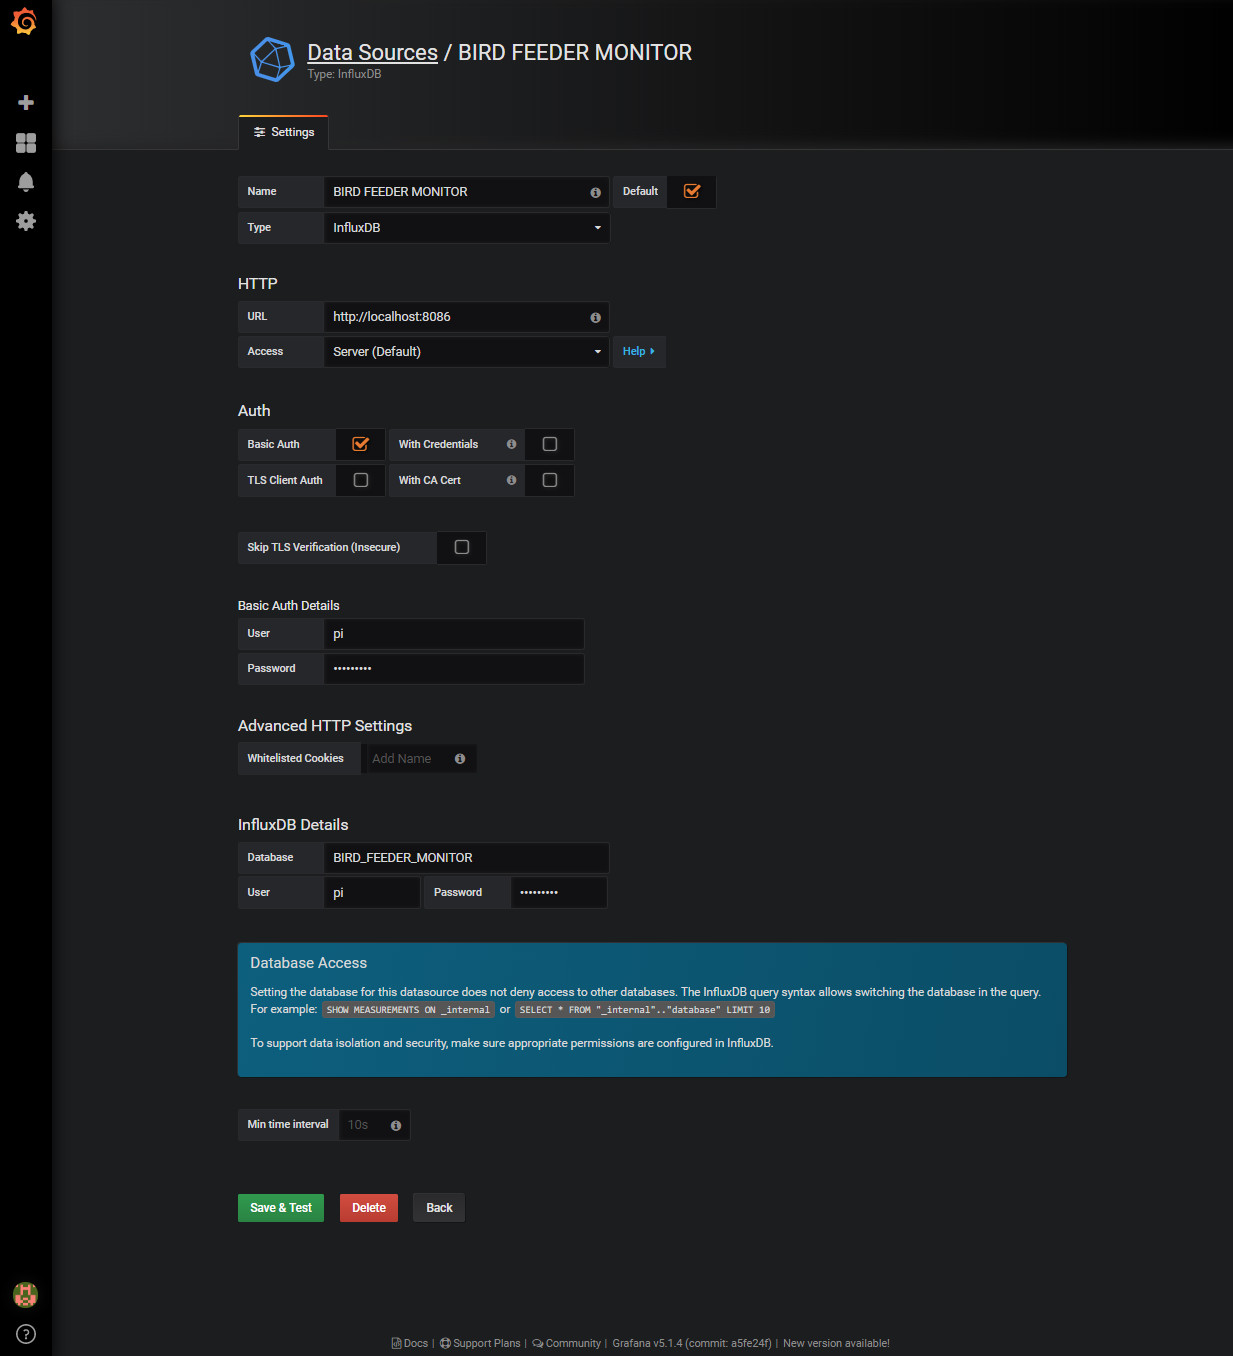
Task: Click the InfluxDB Details Password field
Action: pyautogui.click(x=559, y=893)
